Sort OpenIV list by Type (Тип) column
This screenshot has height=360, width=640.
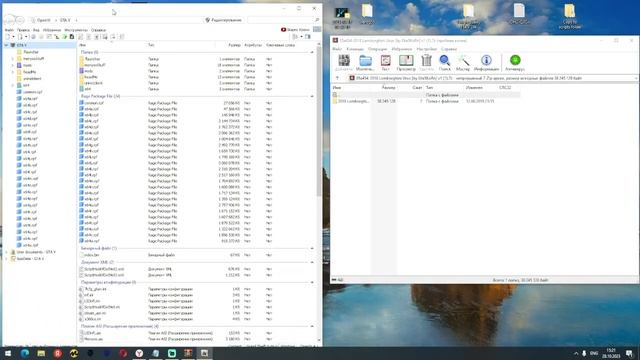[151, 45]
